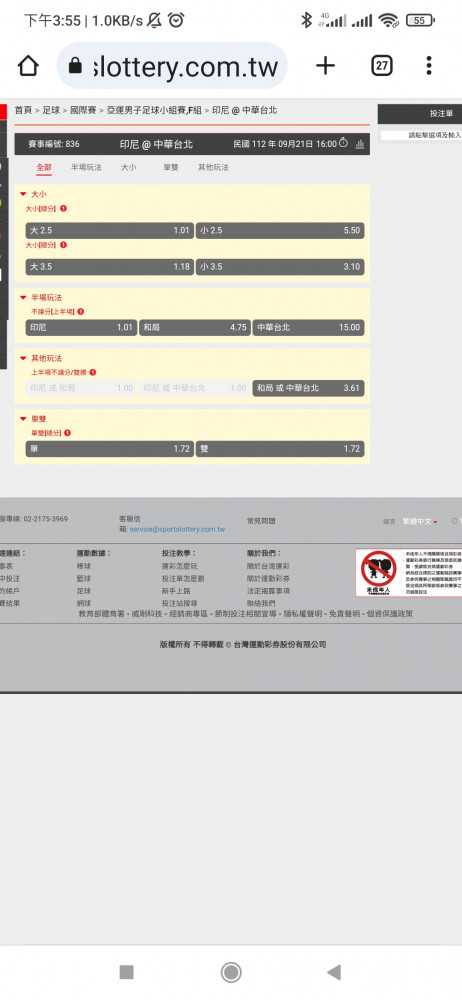462x1000 pixels.
Task: Tap Android back navigation triangle
Action: [333, 972]
